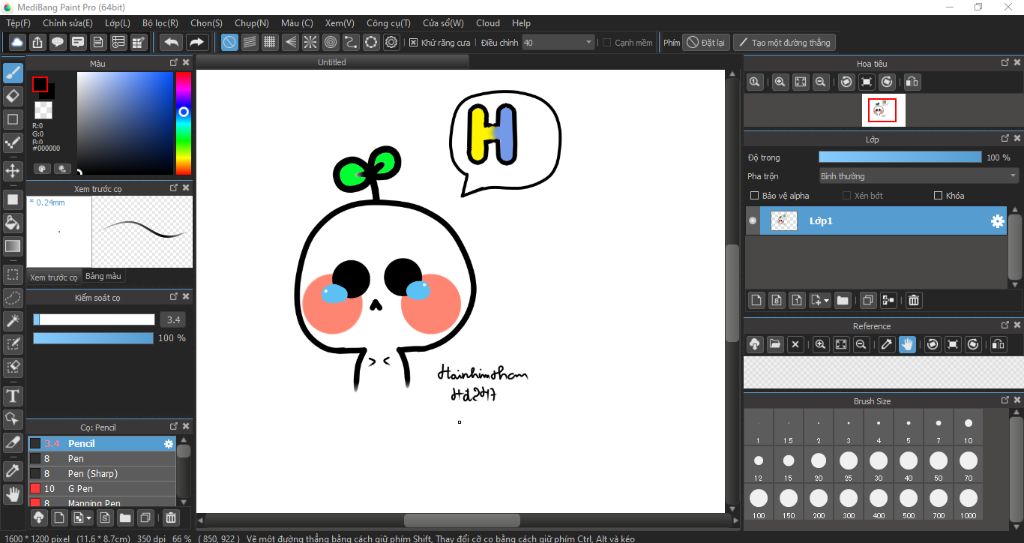Adjust the brush size slider 3.4
1024x543 pixels.
pyautogui.click(x=94, y=320)
